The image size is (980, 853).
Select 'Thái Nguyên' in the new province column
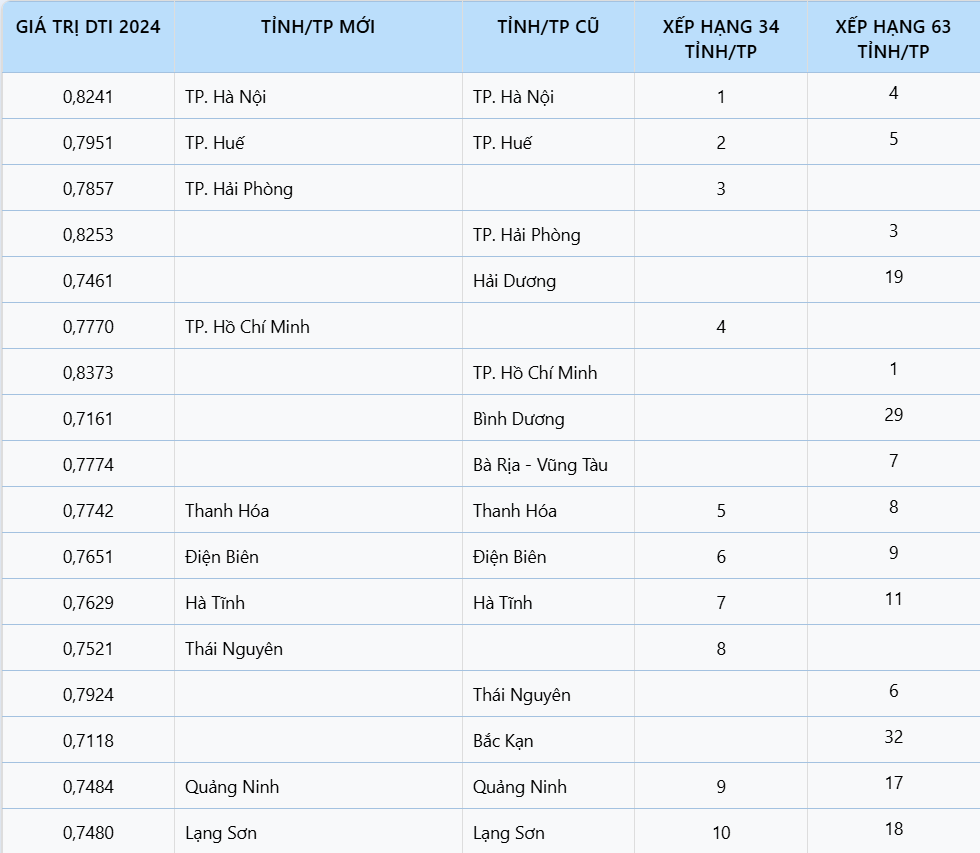coord(234,649)
